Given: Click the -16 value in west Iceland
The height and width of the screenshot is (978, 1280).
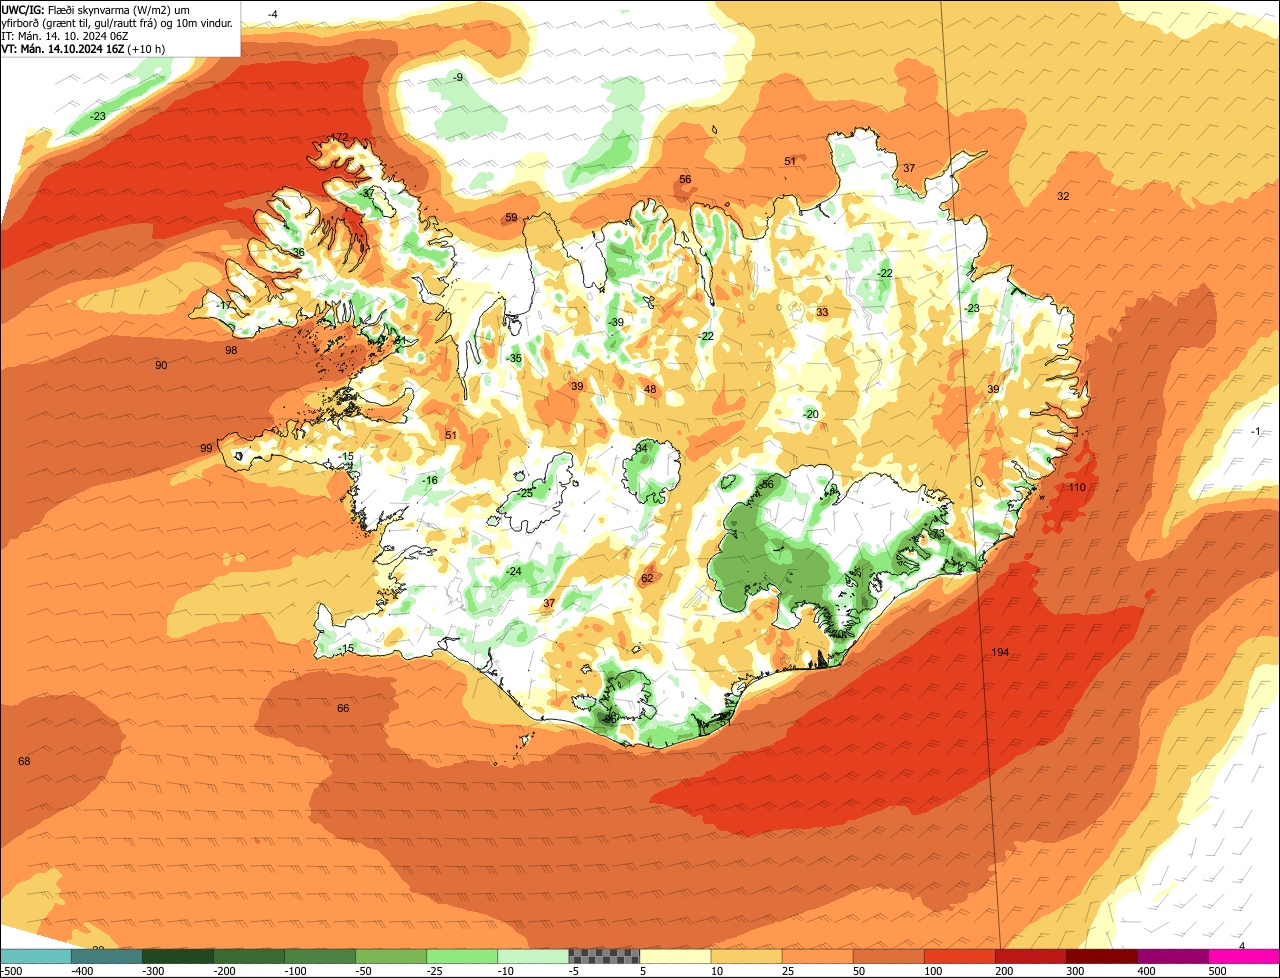Looking at the screenshot, I should 429,481.
